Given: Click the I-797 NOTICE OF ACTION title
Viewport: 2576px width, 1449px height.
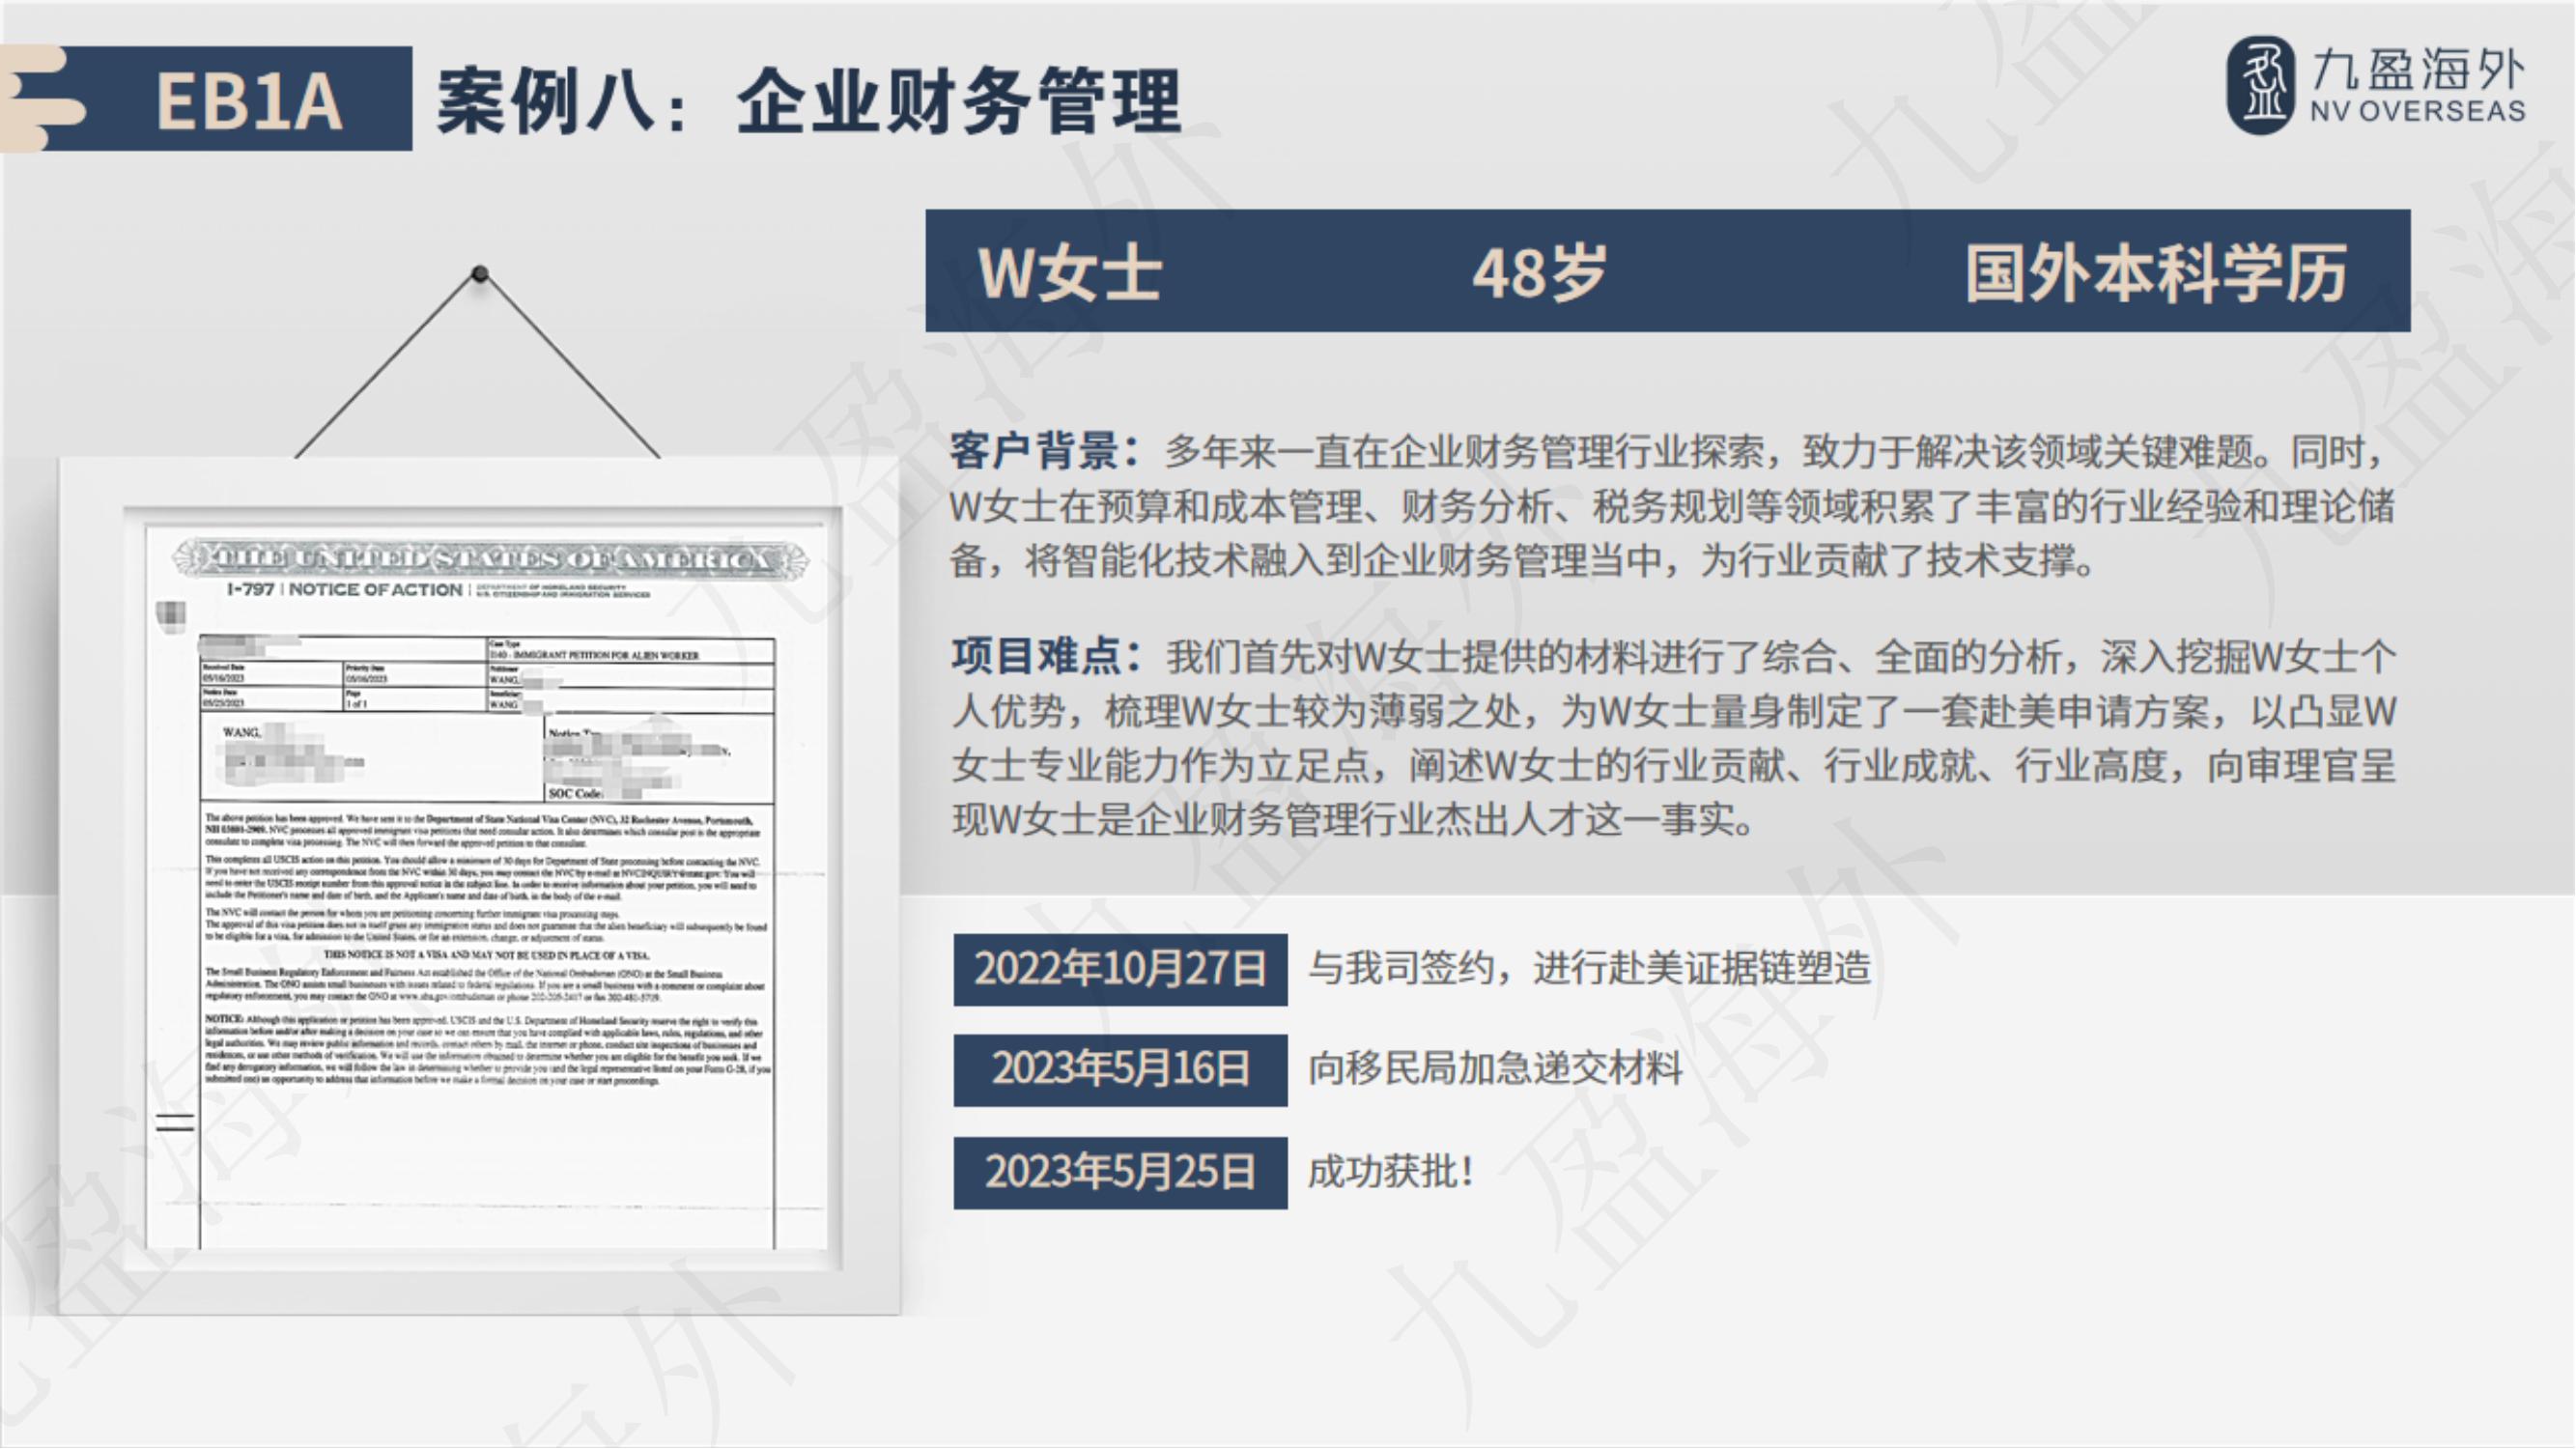Looking at the screenshot, I should click(345, 589).
